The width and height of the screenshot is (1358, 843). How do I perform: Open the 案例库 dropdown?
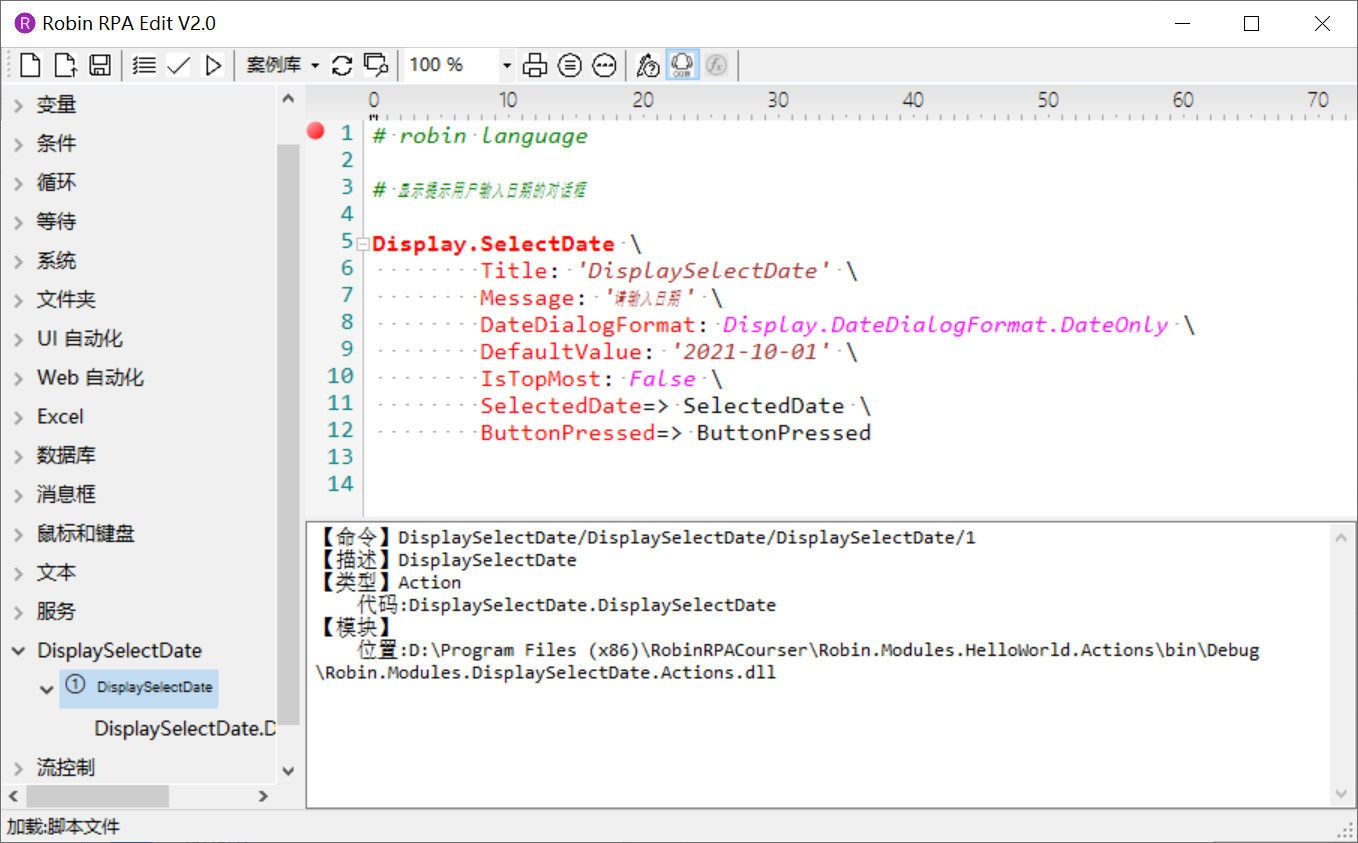point(282,66)
